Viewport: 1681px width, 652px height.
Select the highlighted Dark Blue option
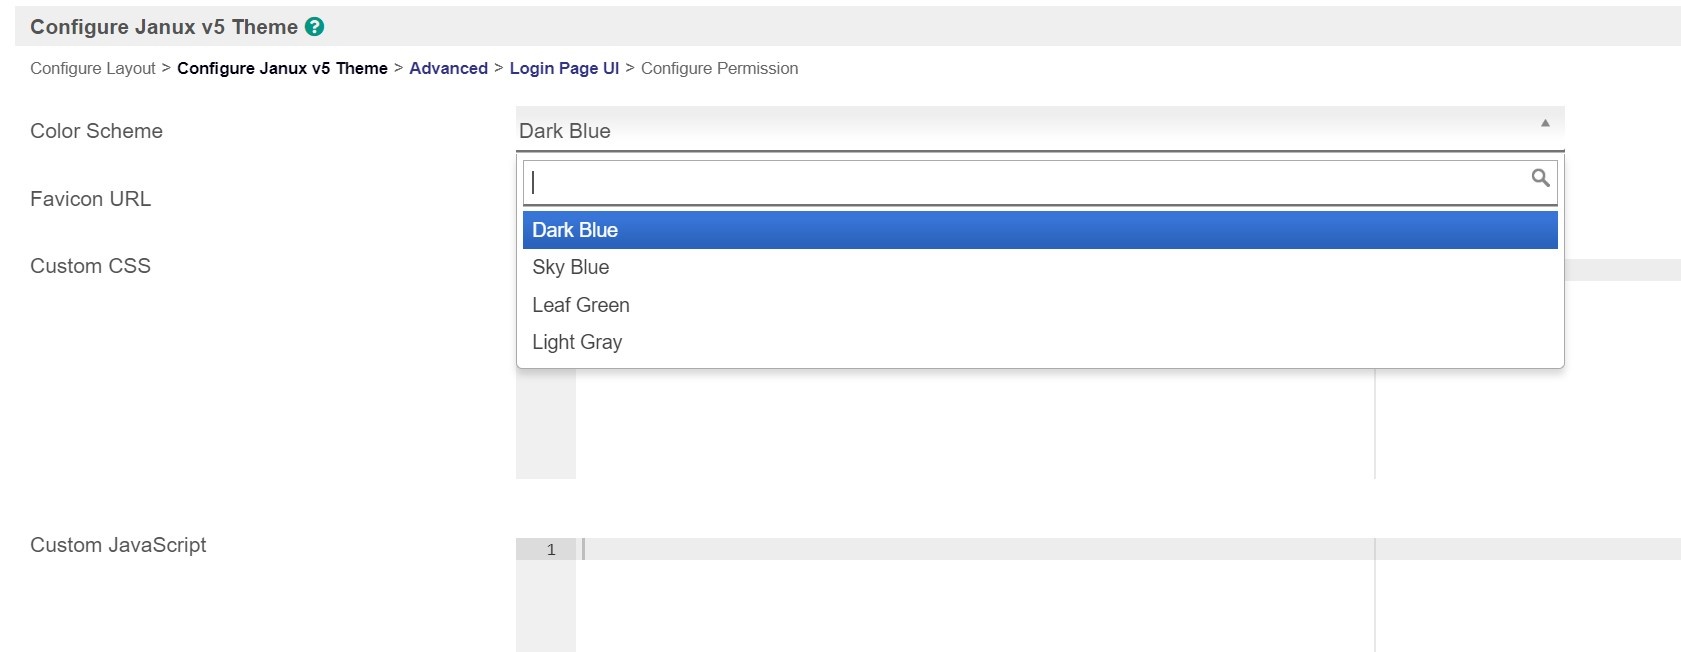coord(1040,230)
